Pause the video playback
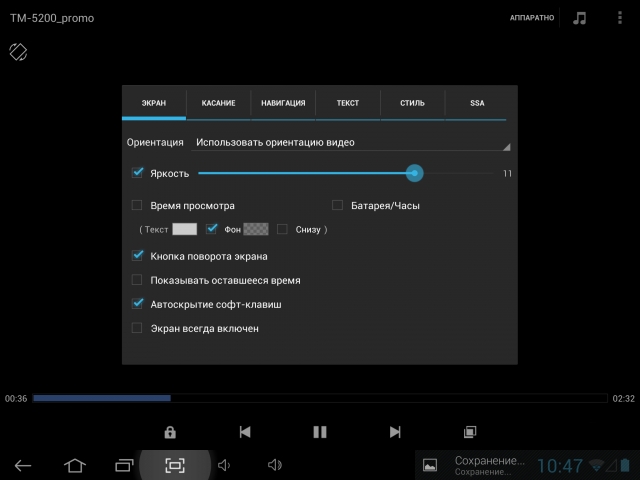Viewport: 640px width, 480px height. click(320, 432)
